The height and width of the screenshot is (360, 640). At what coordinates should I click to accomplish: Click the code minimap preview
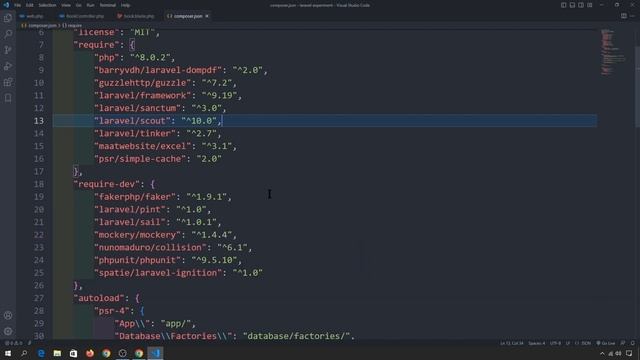tap(612, 52)
